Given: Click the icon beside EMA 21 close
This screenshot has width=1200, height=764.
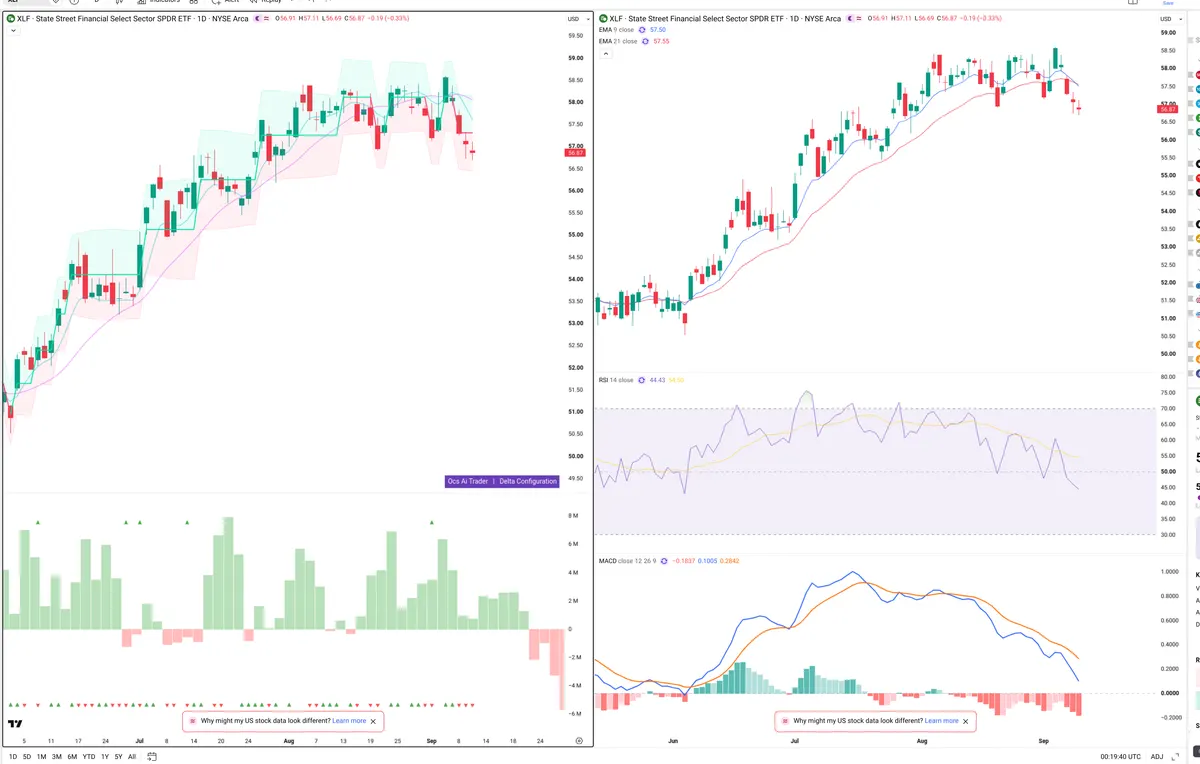Looking at the screenshot, I should point(645,42).
